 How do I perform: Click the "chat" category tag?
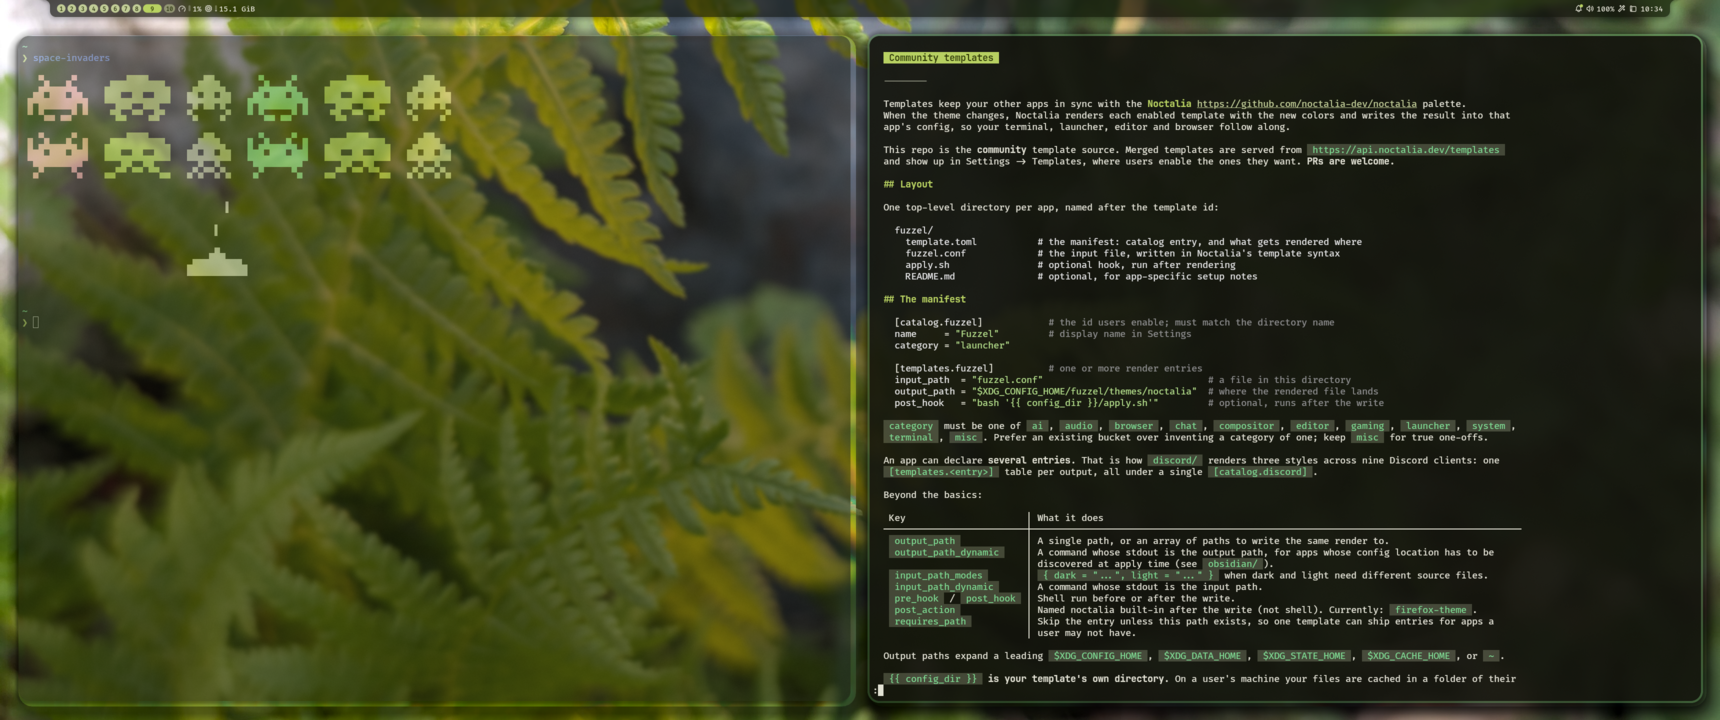tap(1186, 426)
